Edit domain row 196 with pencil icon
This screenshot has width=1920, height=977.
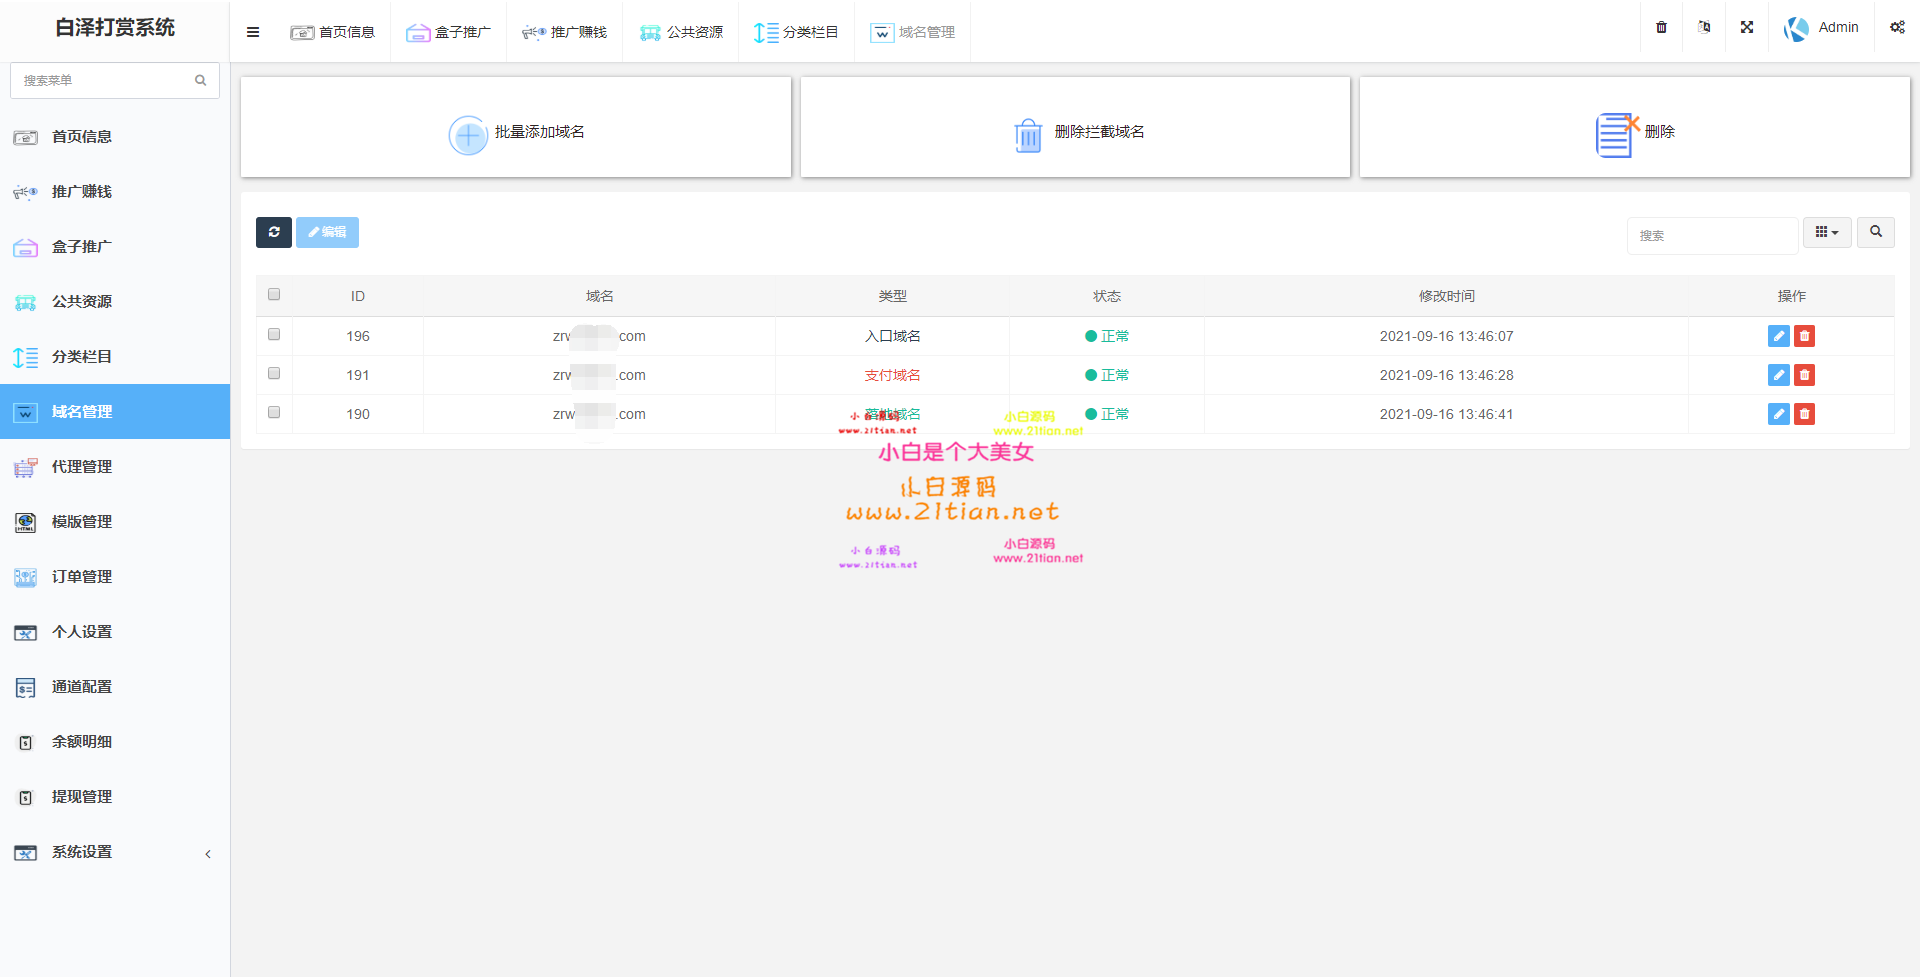click(1778, 336)
